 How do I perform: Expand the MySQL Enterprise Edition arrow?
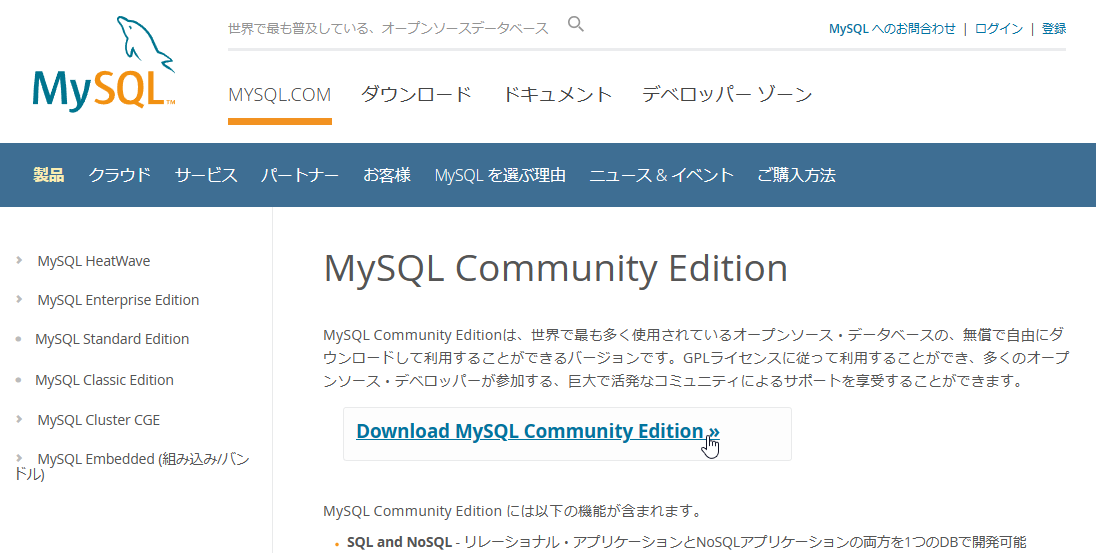(19, 299)
